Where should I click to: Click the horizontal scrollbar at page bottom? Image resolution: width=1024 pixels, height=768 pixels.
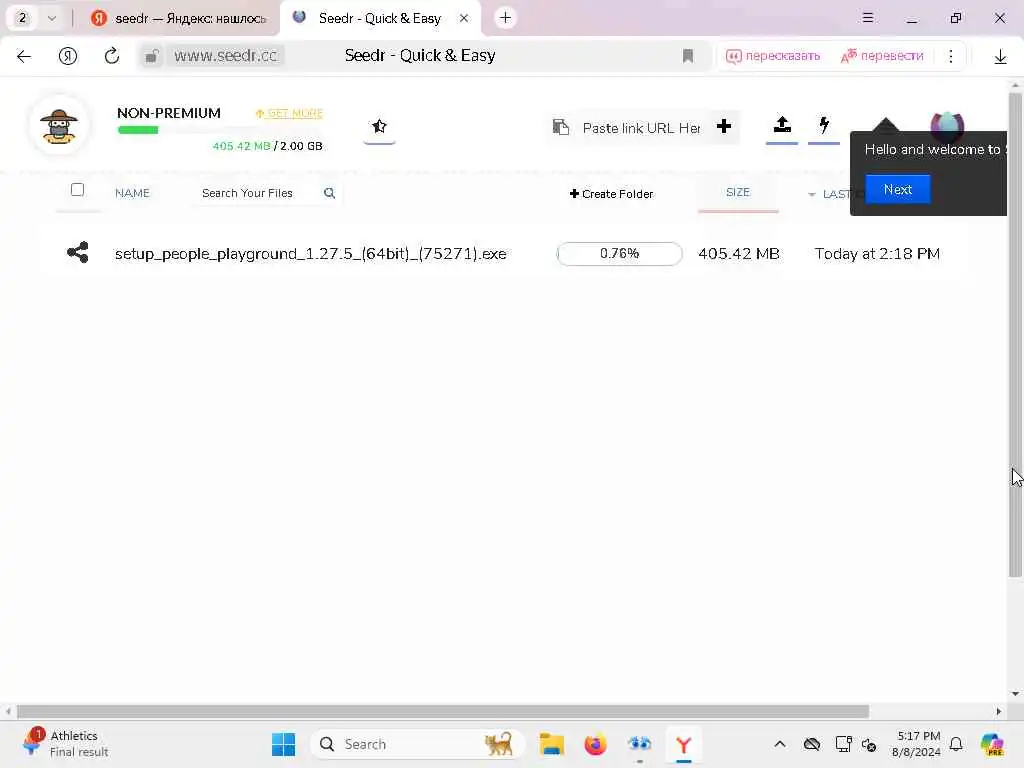tap(443, 711)
